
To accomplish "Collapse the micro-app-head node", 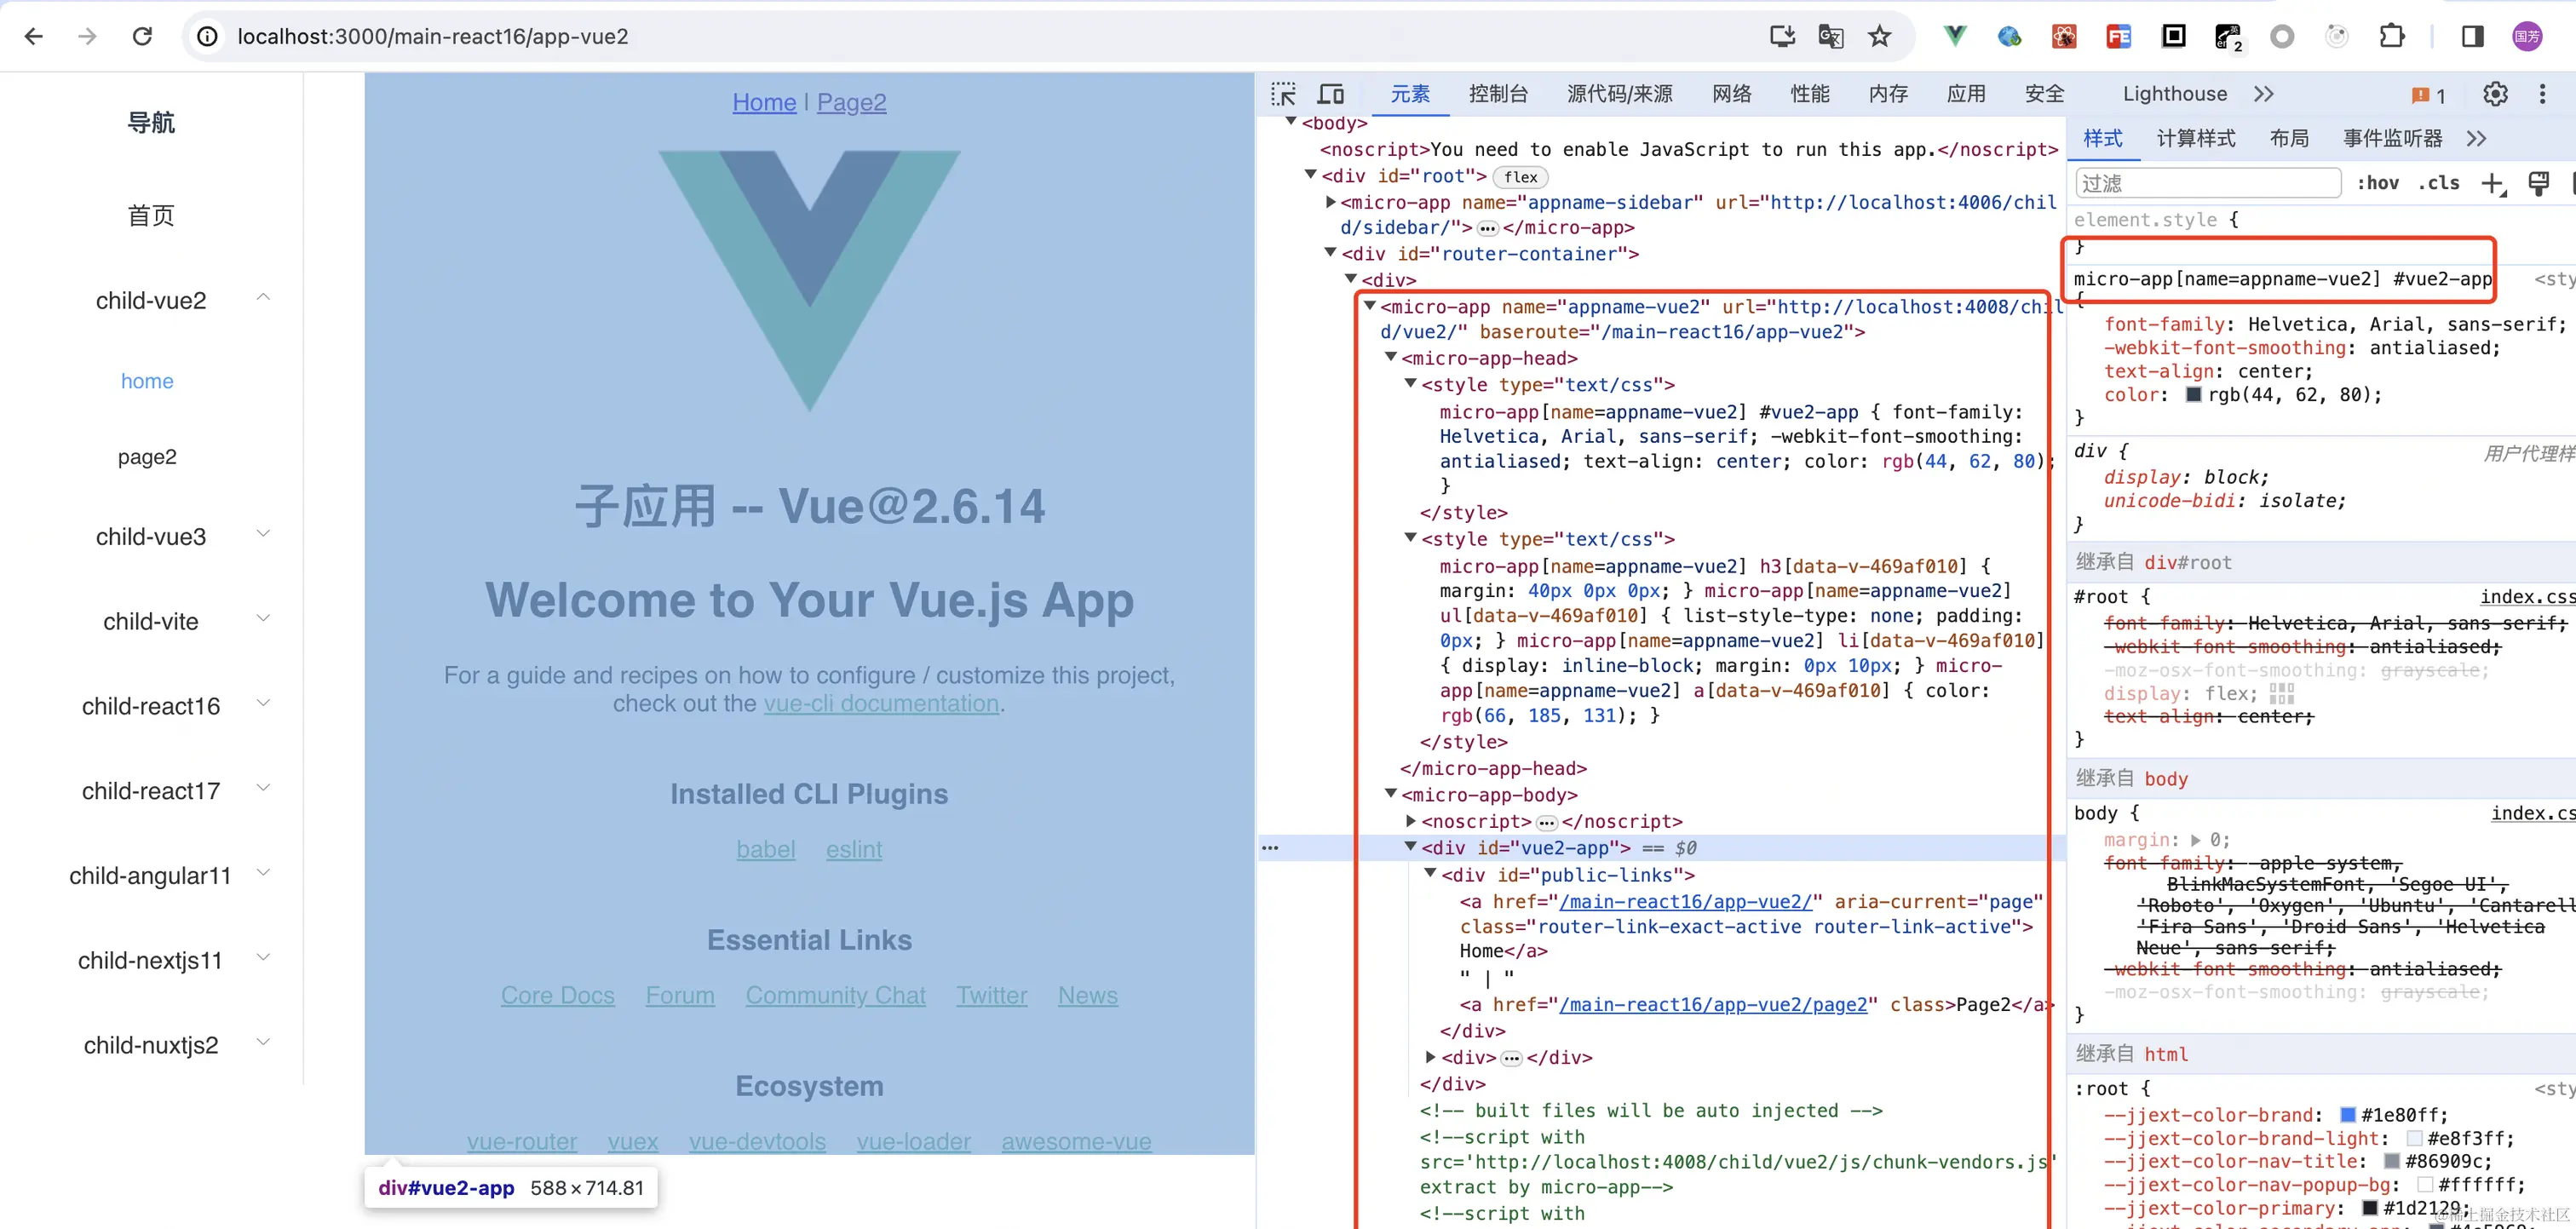I will (x=1391, y=357).
